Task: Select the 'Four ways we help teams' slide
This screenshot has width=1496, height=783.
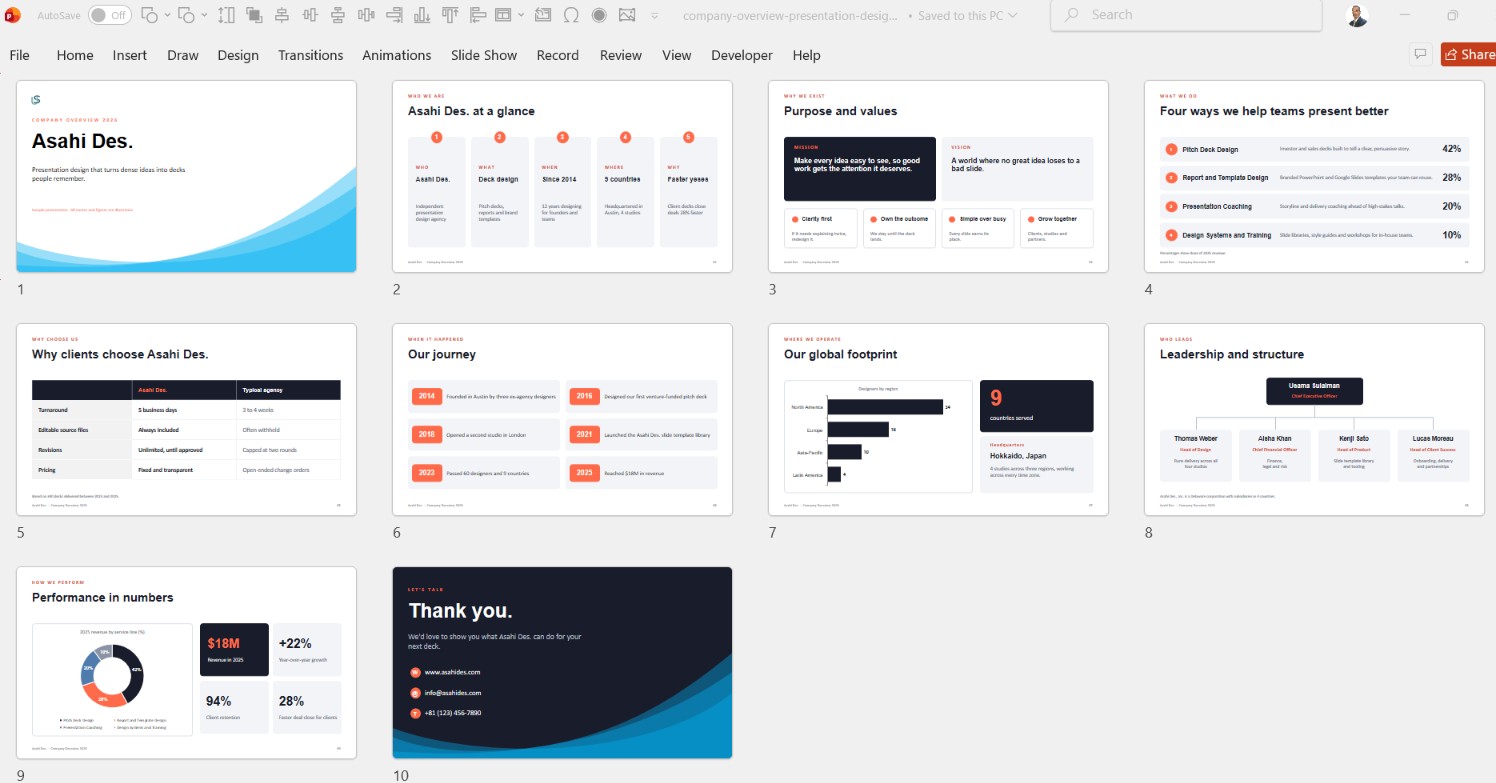Action: 1314,176
